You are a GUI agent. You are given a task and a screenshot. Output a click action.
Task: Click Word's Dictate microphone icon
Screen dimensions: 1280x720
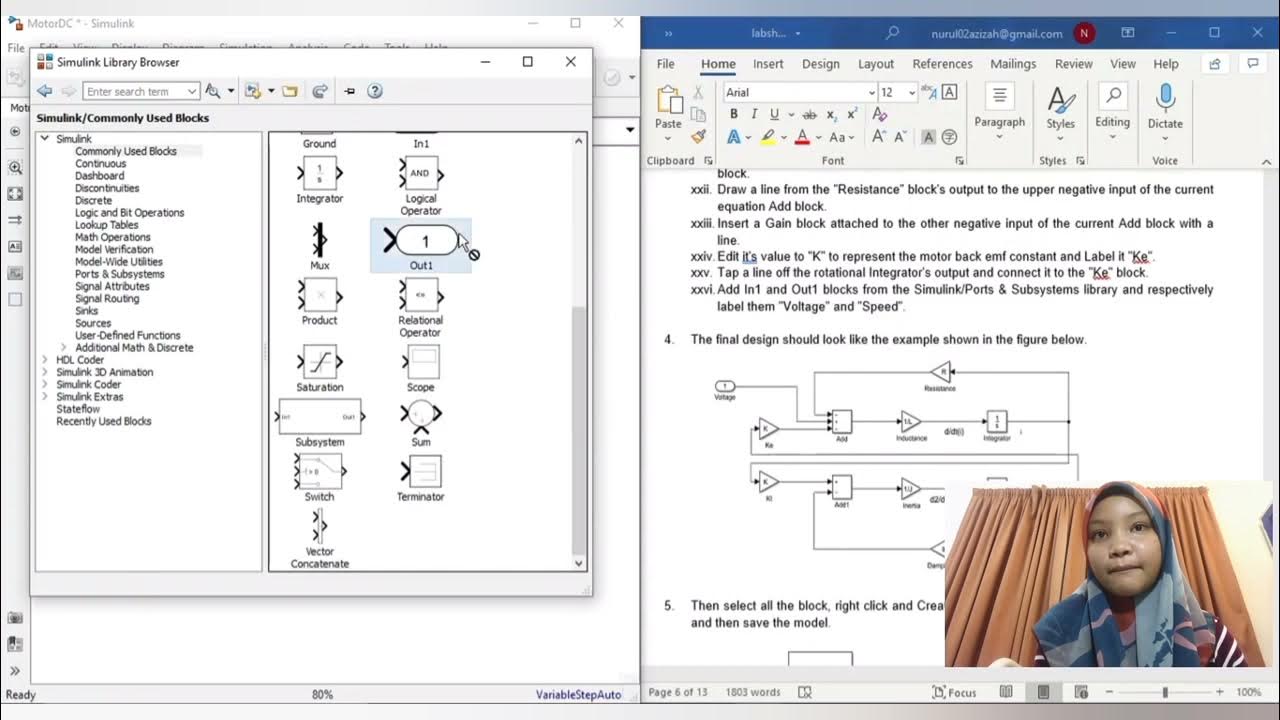click(x=1165, y=99)
